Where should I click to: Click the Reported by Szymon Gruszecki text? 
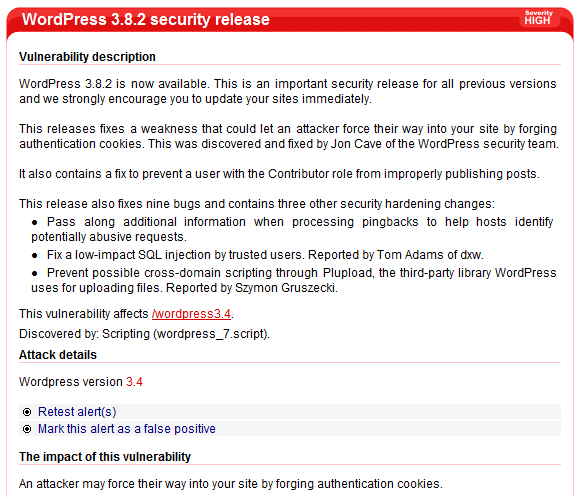[x=252, y=287]
